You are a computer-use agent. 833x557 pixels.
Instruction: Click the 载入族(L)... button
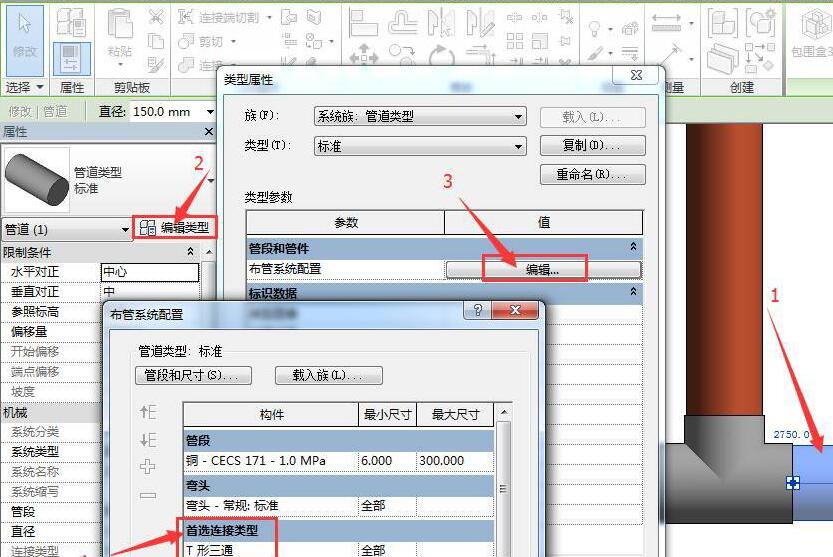328,375
